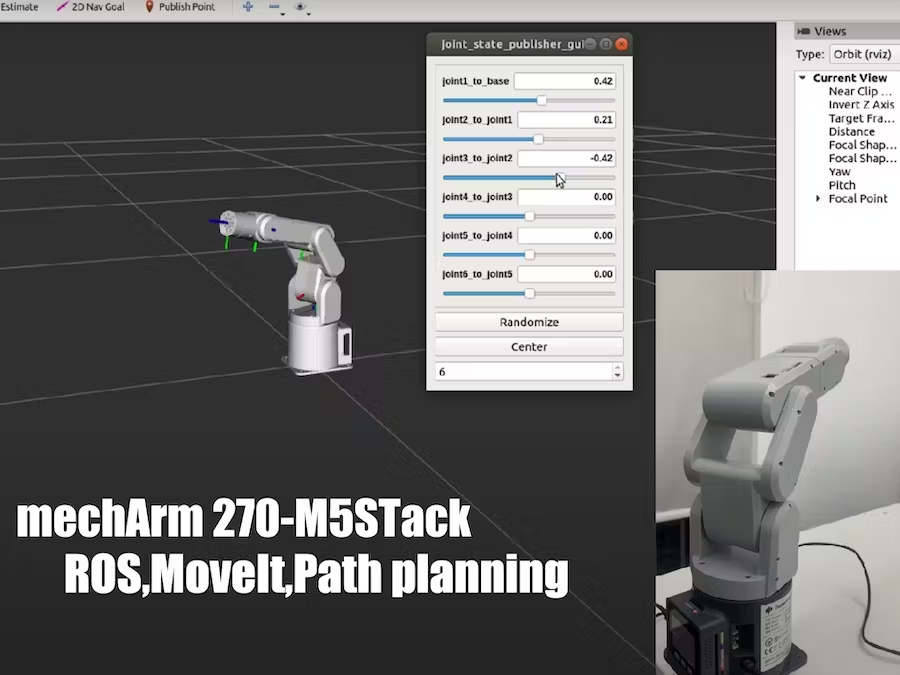Click the joint2_to_joint1 slider handle
Image resolution: width=900 pixels, height=675 pixels.
[538, 139]
